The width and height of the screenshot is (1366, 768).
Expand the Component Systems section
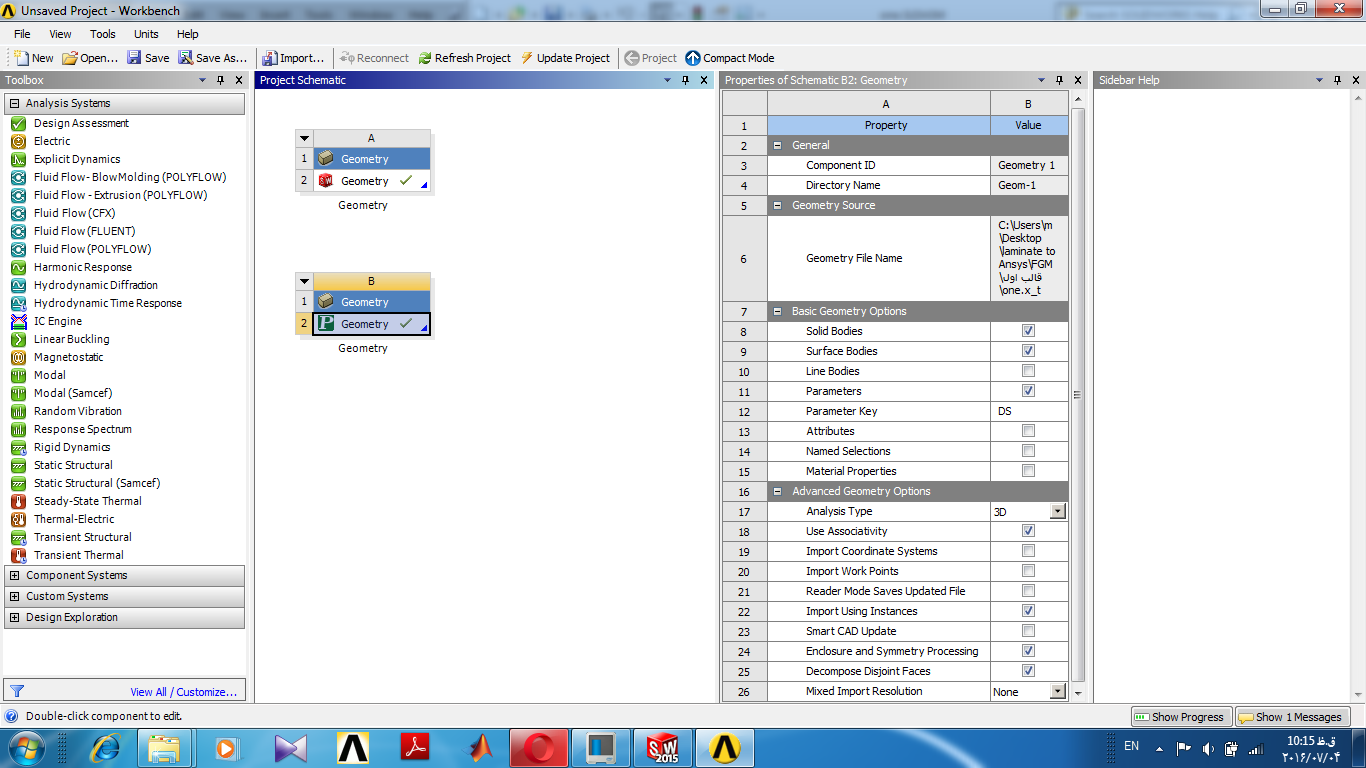pos(15,576)
